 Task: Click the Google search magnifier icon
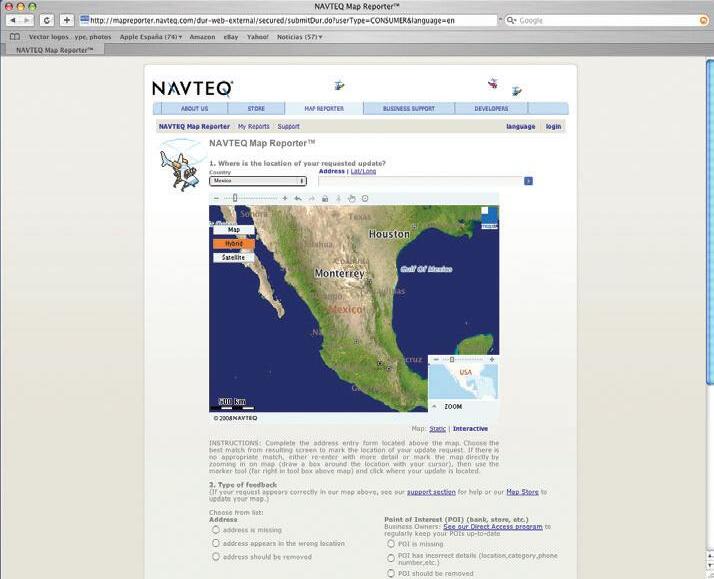[x=511, y=20]
